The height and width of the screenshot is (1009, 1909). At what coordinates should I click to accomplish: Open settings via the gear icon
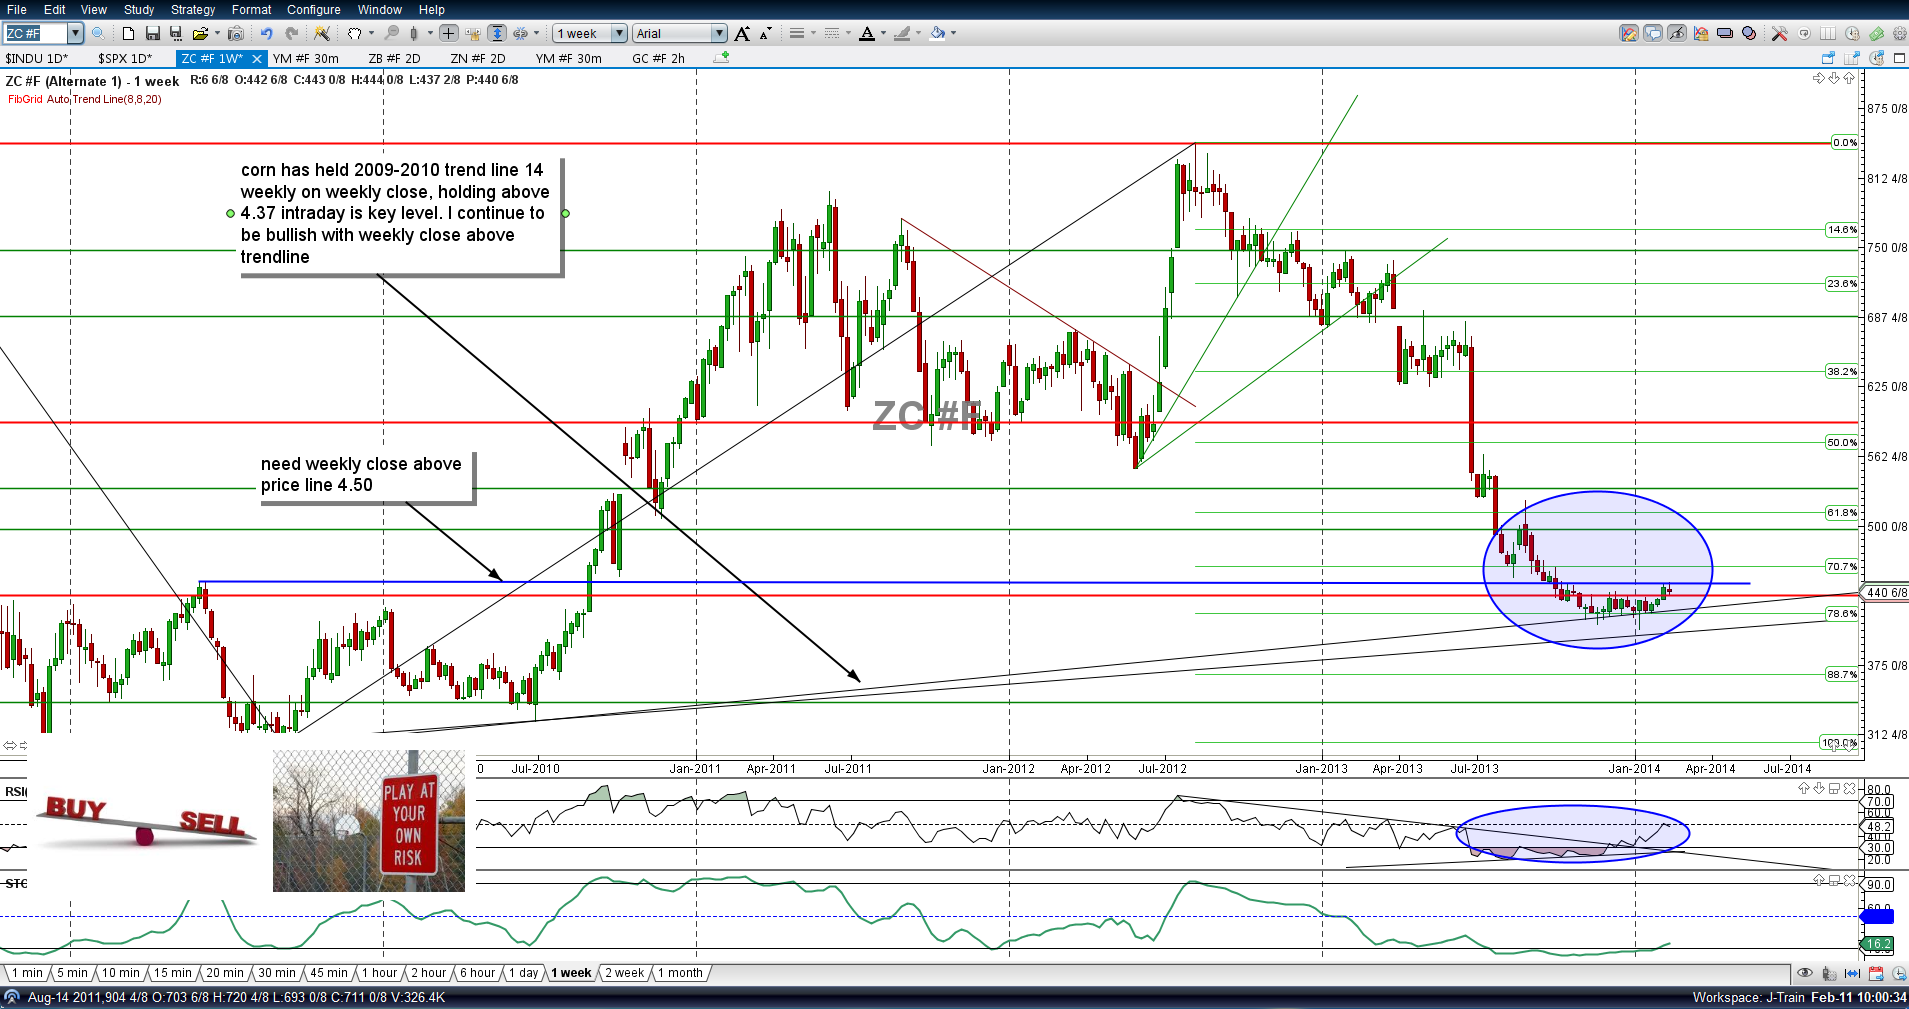coord(1899,33)
